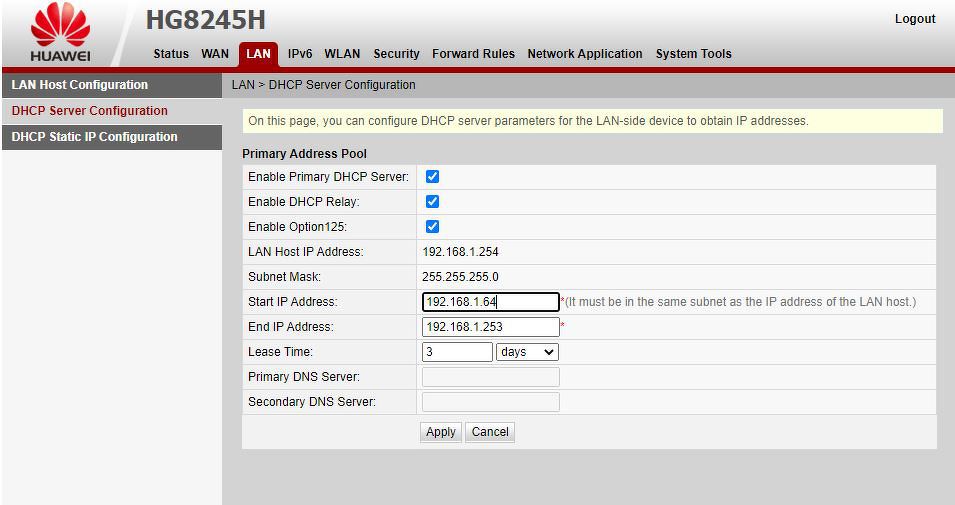The width and height of the screenshot is (955, 505).
Task: Click the Primary Address Pool heading
Action: tap(305, 154)
